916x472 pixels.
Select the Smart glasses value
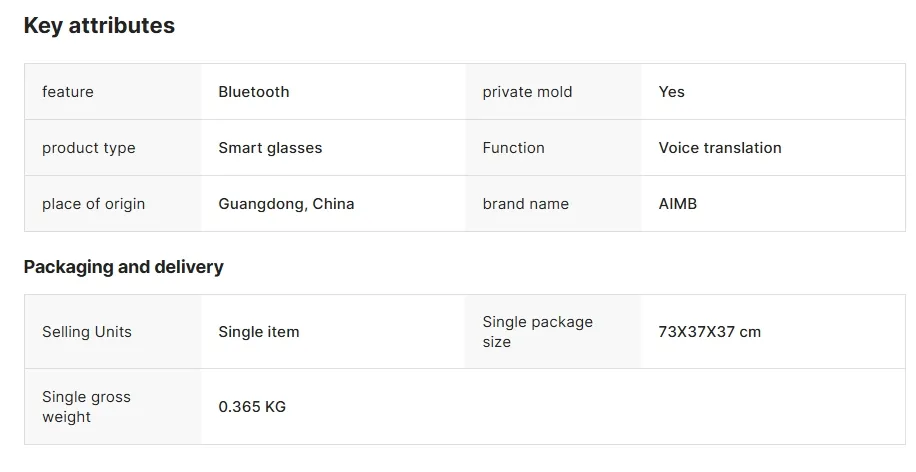[270, 148]
